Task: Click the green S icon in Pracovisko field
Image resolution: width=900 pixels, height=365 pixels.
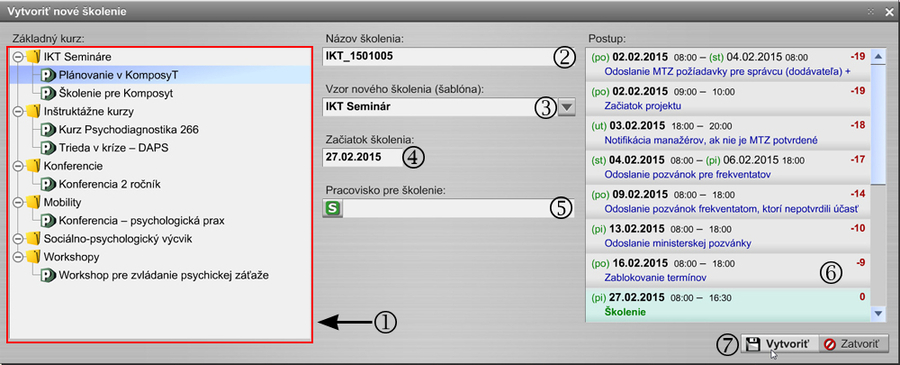Action: coord(333,208)
